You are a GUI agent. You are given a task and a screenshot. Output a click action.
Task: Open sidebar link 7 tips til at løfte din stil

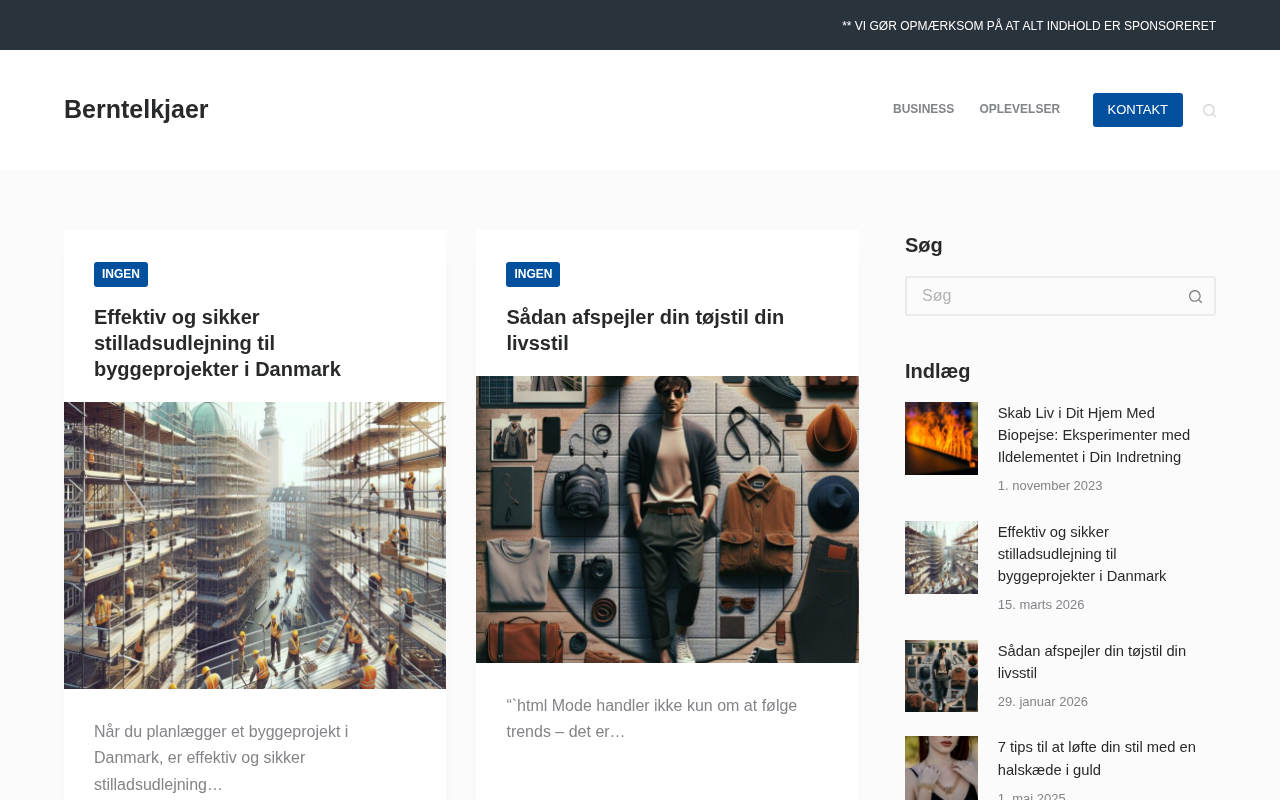click(1097, 758)
